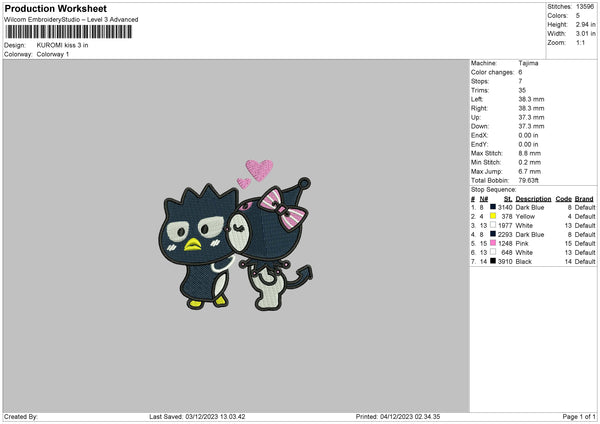Click the Max Jump value '6.7 mm'
600x424 pixels.
tap(530, 171)
